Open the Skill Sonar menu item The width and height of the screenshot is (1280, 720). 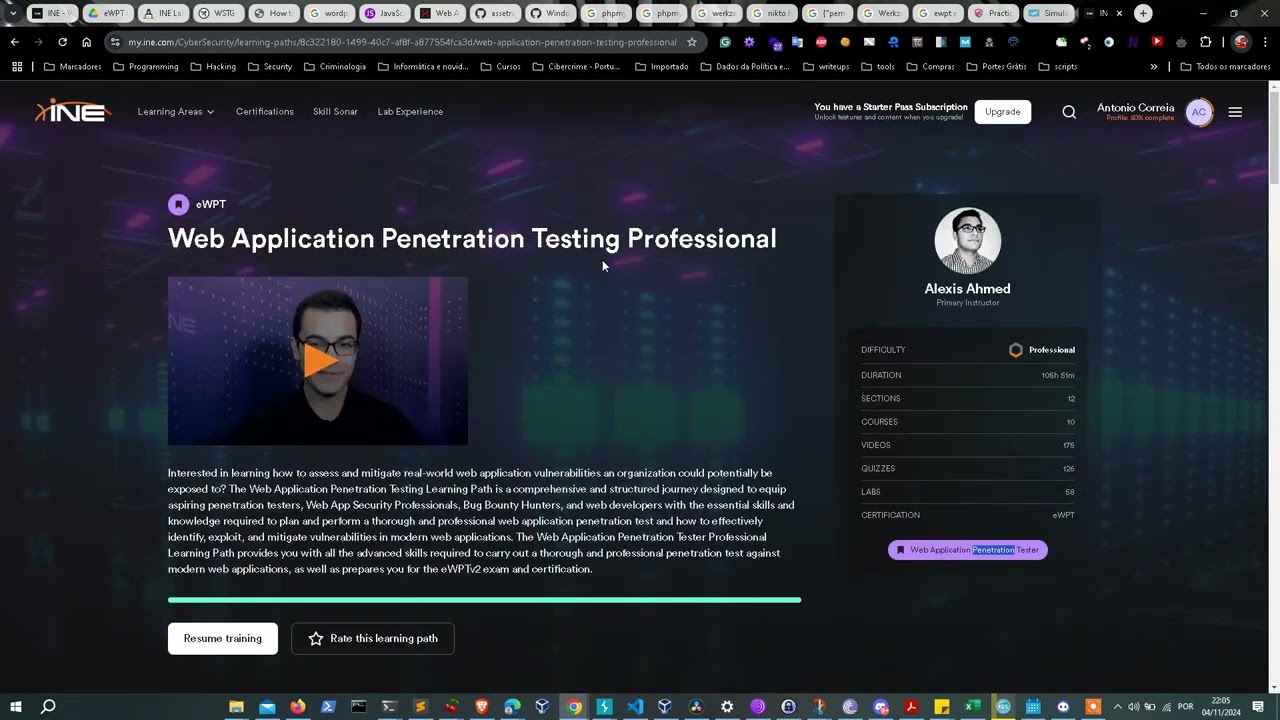point(335,112)
